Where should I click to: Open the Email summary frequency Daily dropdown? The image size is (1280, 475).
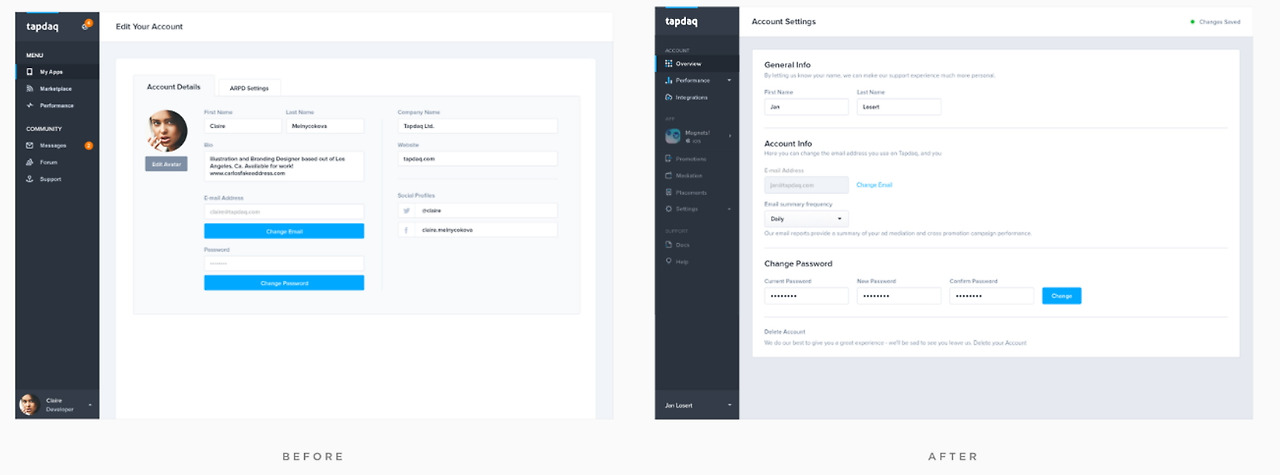point(806,218)
